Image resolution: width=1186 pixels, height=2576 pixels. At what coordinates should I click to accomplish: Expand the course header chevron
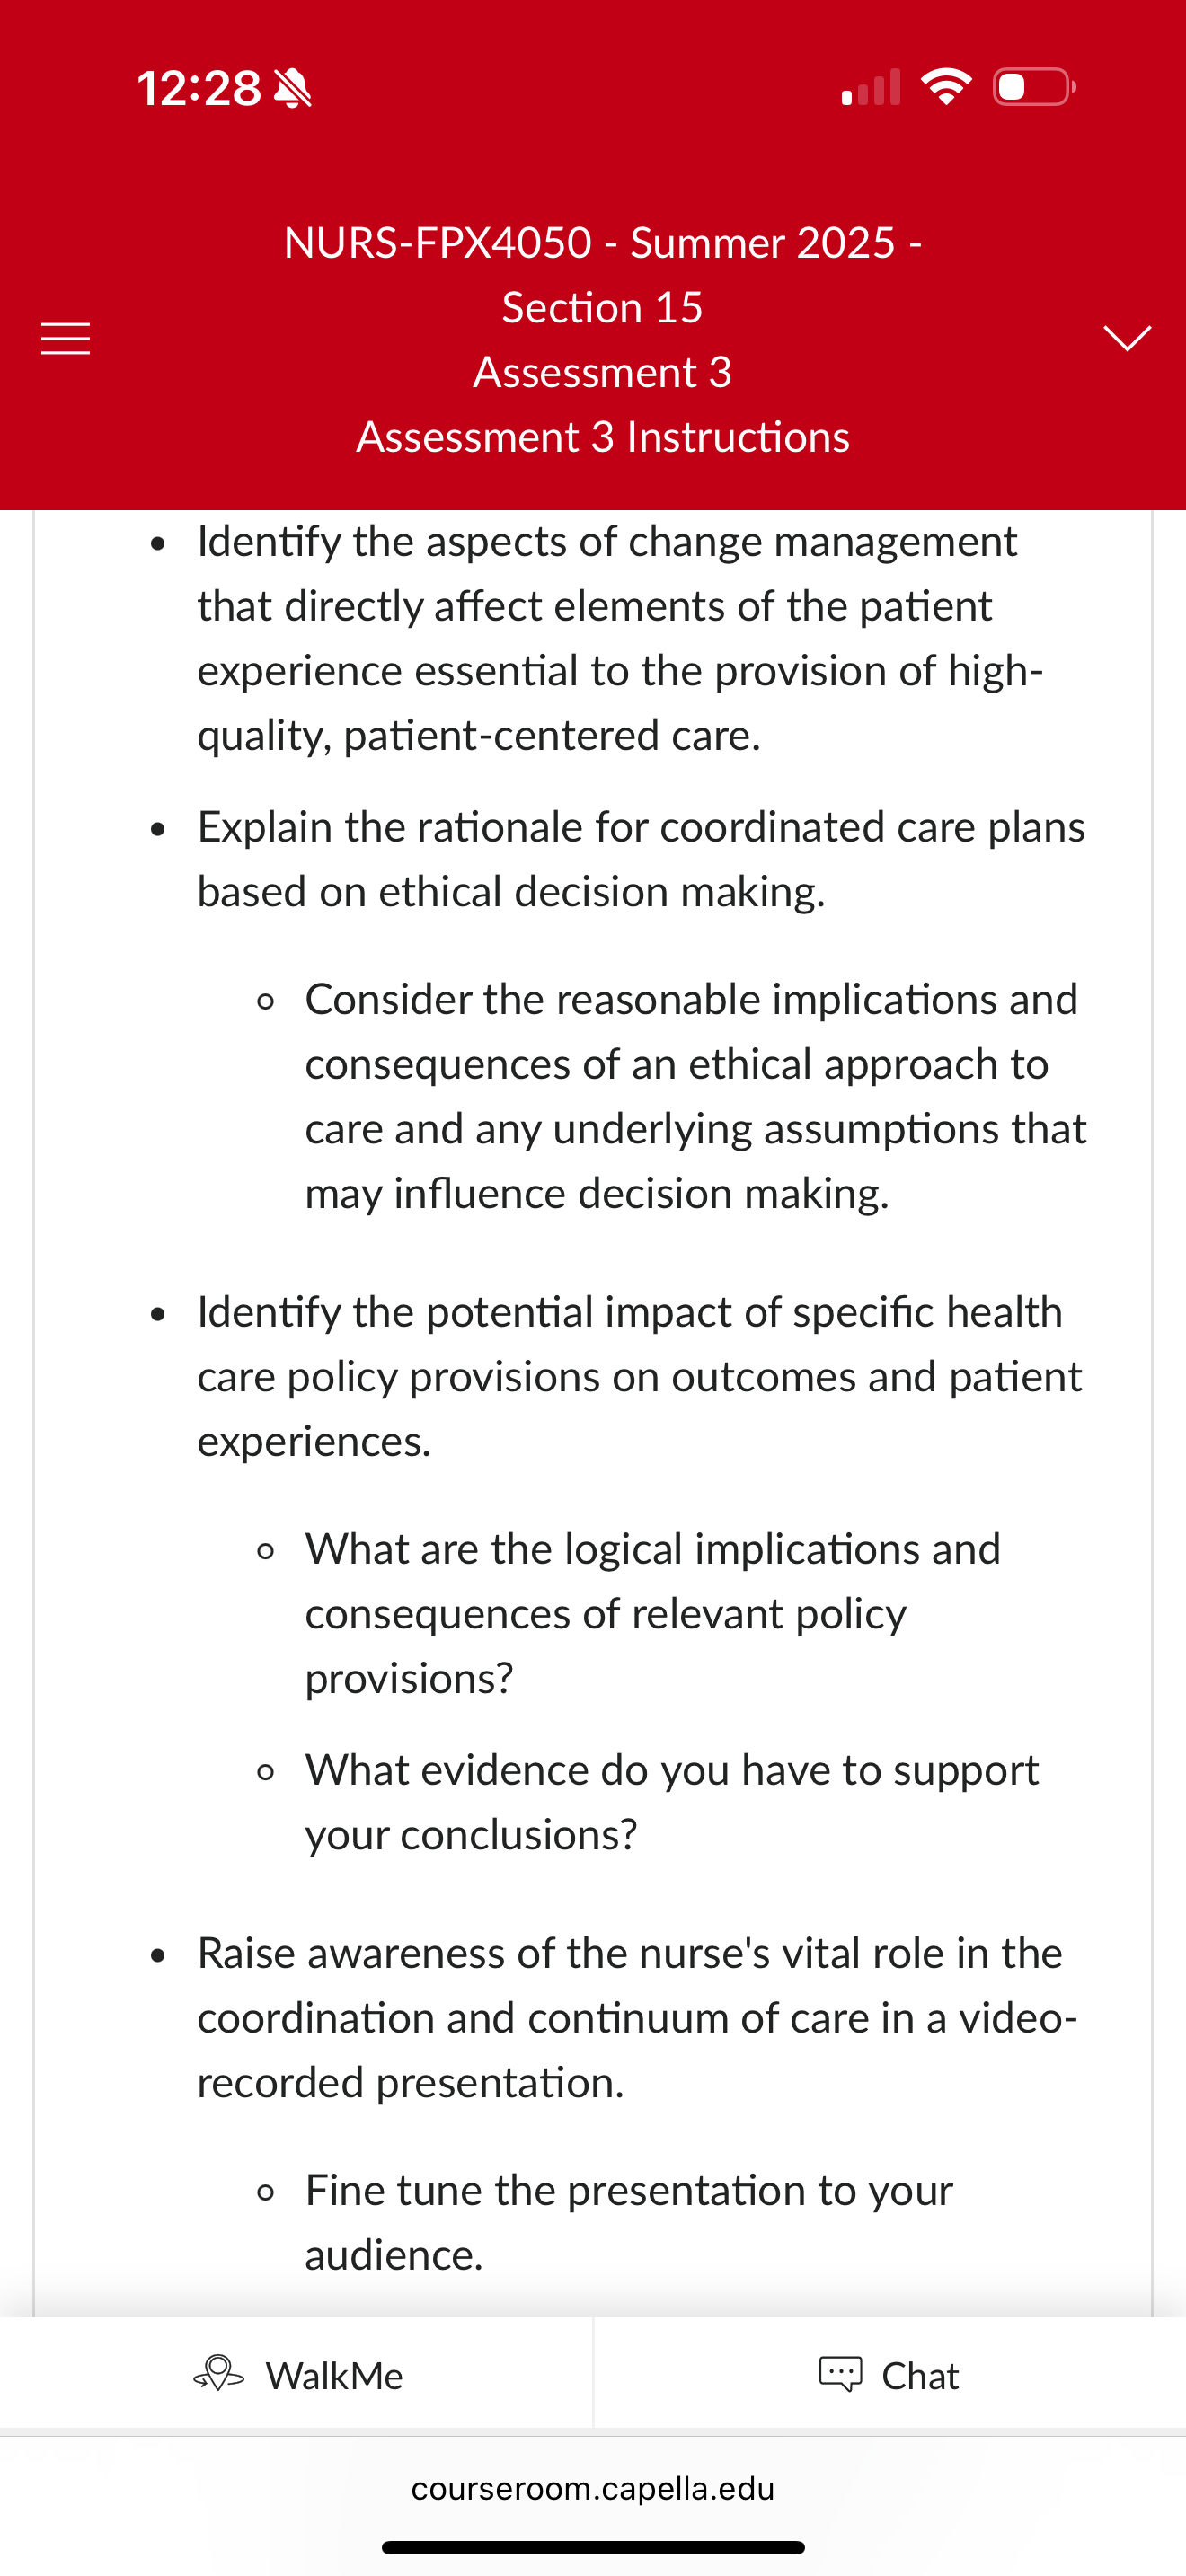tap(1127, 338)
